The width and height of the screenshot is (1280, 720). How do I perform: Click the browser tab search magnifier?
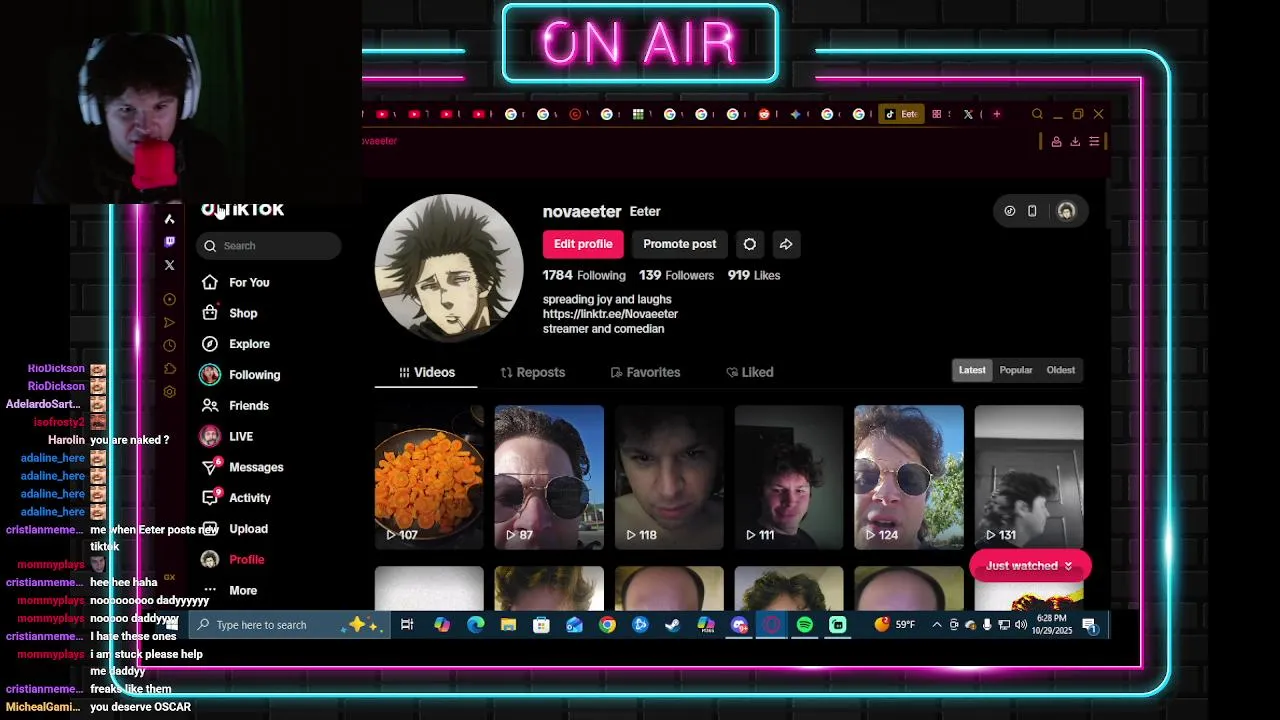[x=1037, y=114]
